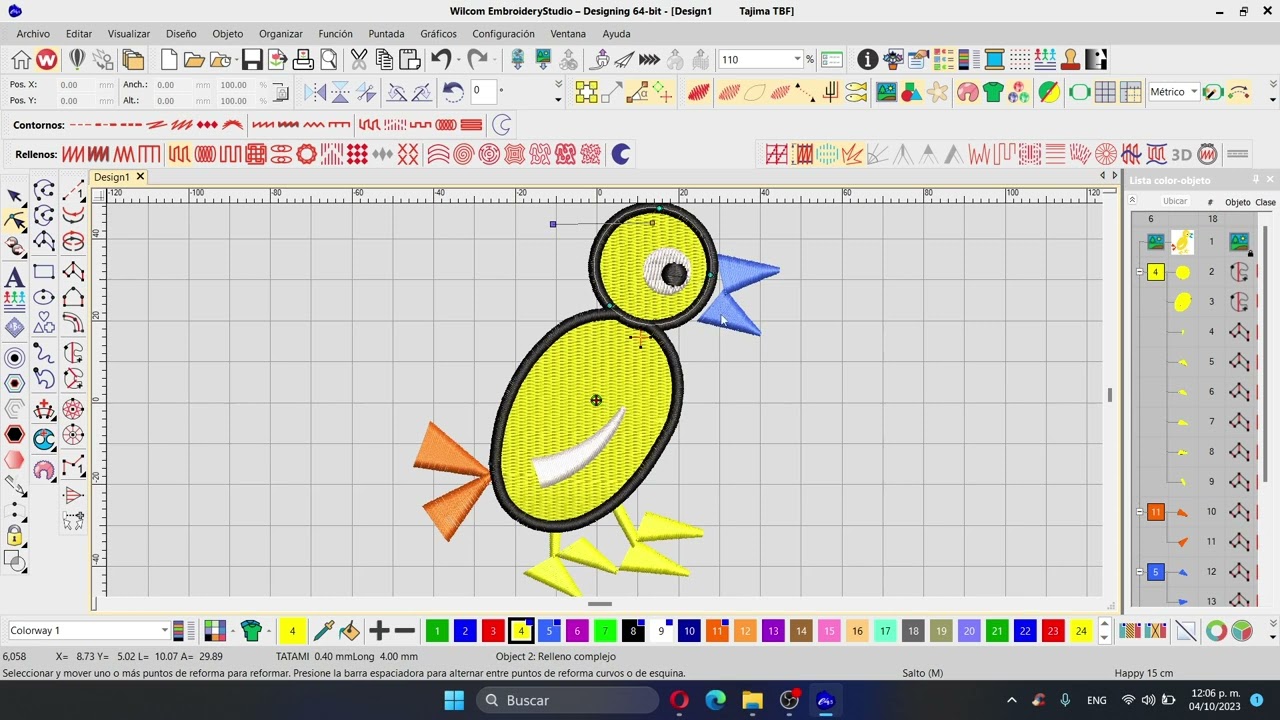Open Microsoft Edge from the taskbar
The image size is (1280, 720).
(716, 700)
